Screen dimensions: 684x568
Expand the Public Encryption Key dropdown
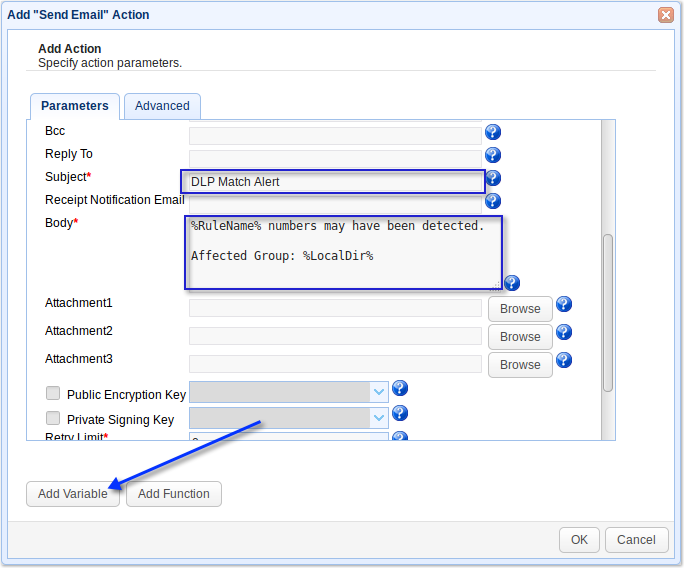point(378,392)
